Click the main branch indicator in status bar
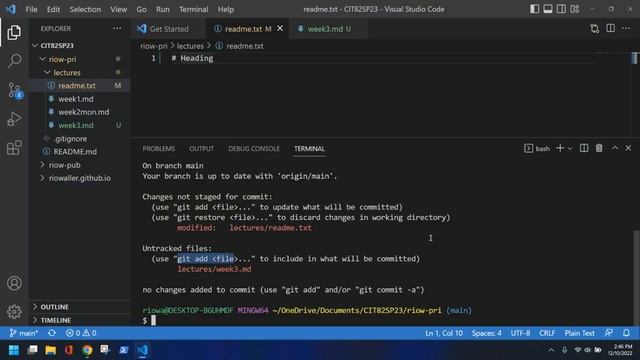 (24, 333)
